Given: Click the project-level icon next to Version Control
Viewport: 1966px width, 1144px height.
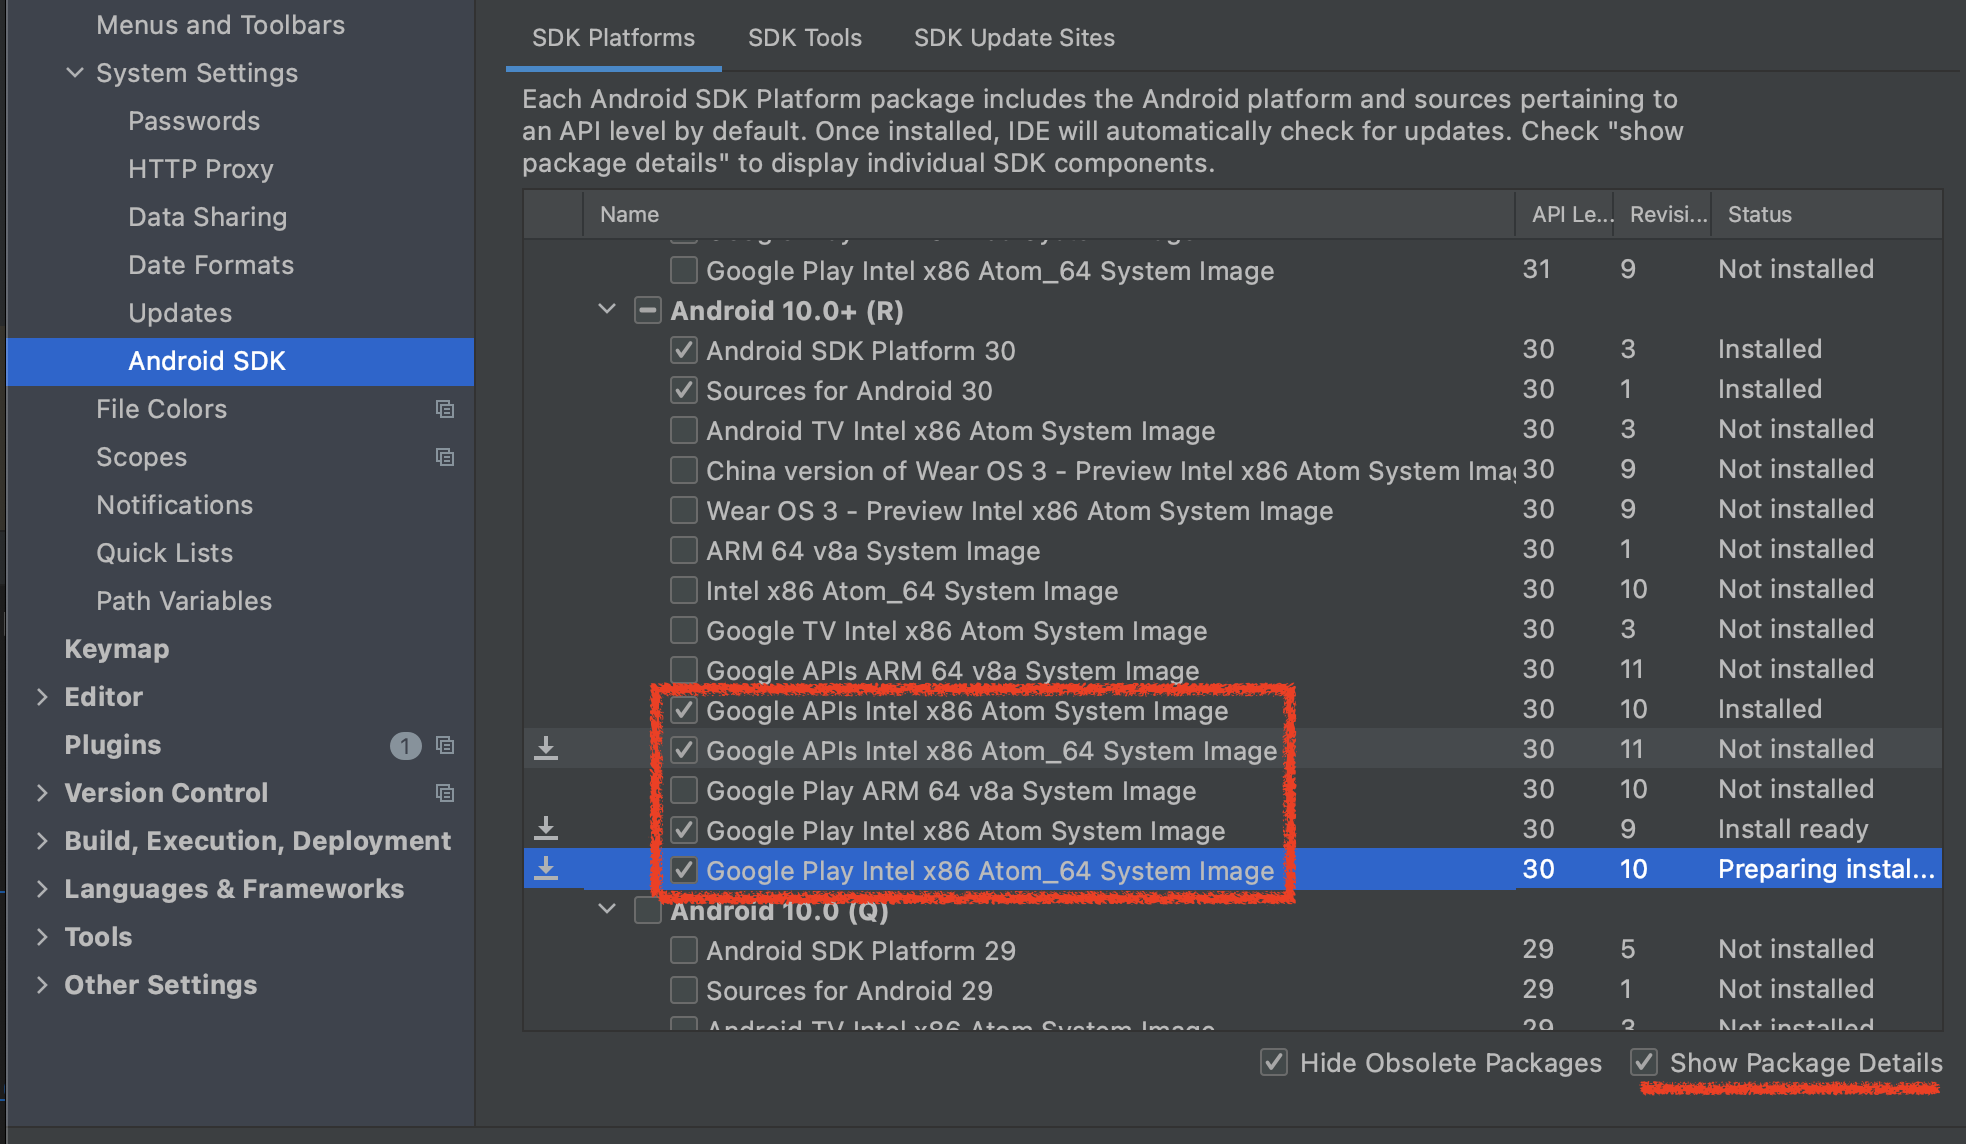Looking at the screenshot, I should pos(445,793).
